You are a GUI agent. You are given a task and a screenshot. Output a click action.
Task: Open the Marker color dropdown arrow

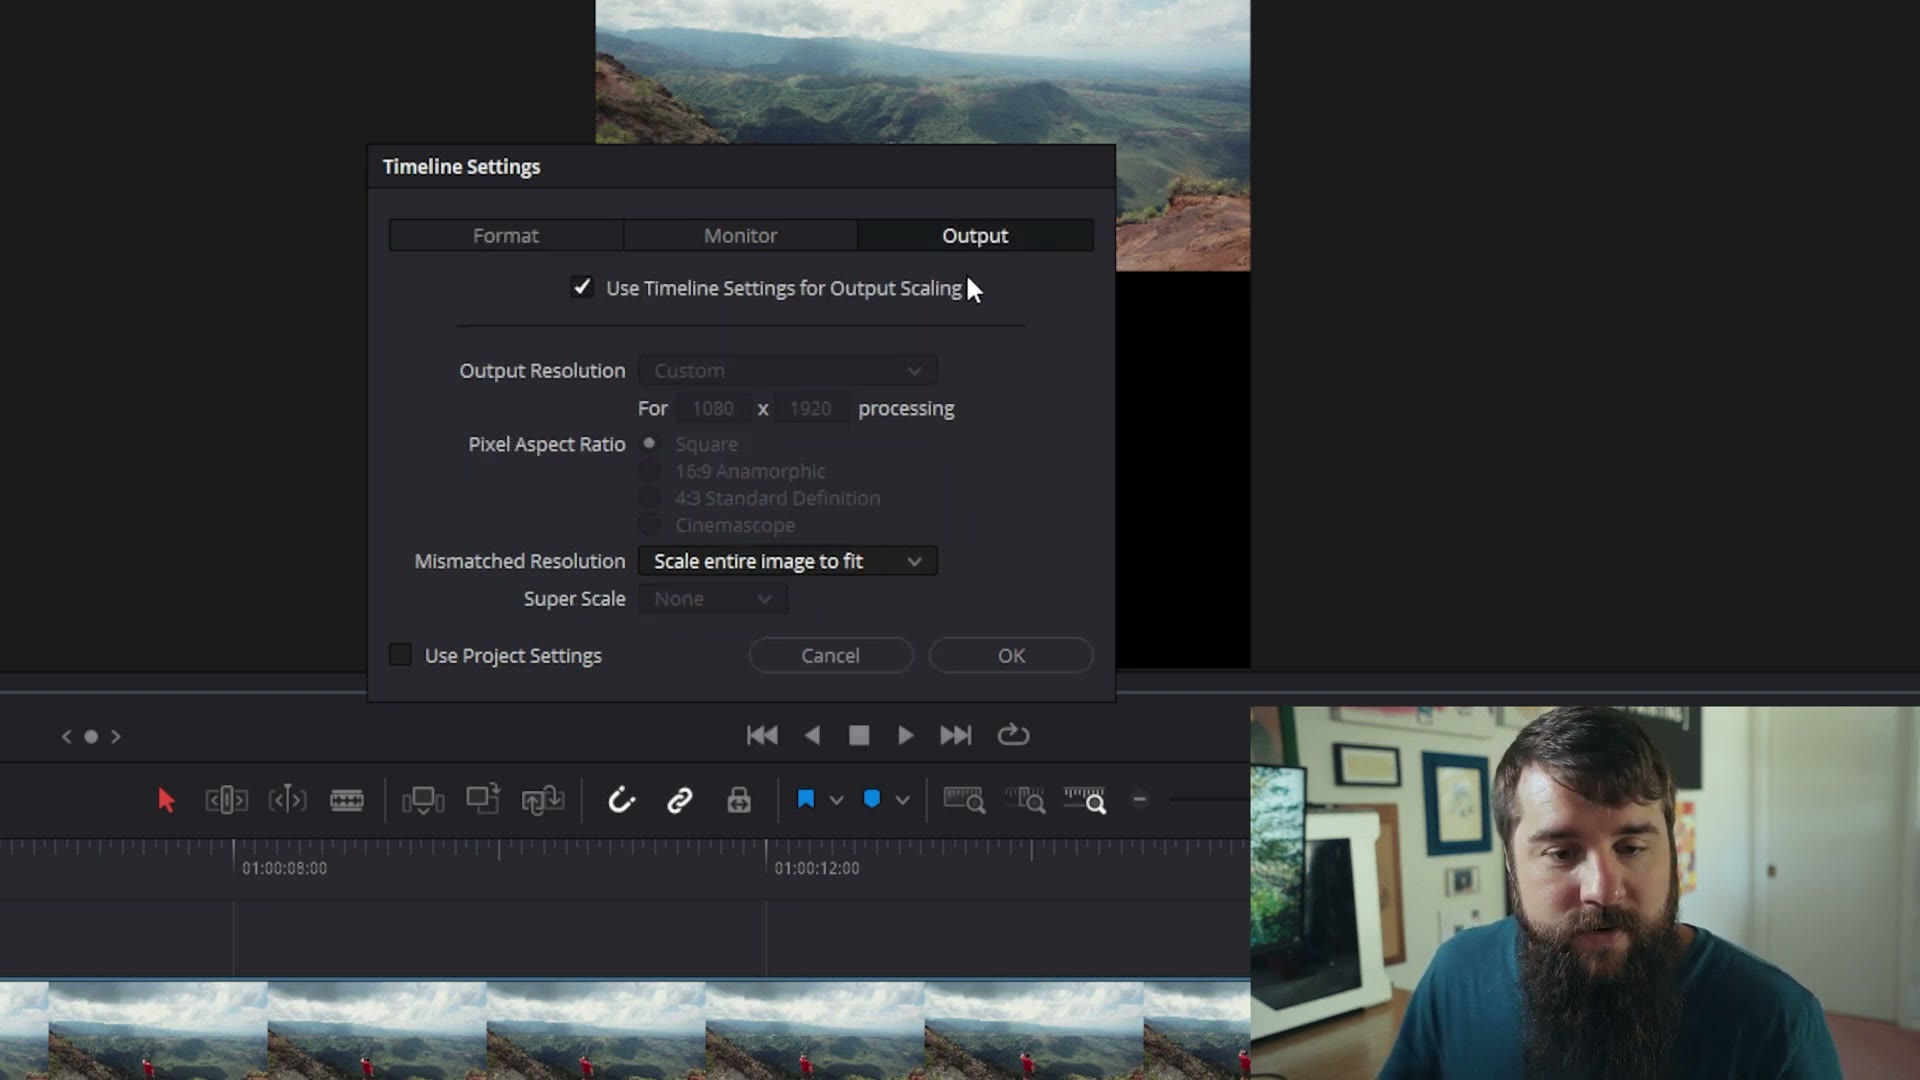click(x=902, y=800)
